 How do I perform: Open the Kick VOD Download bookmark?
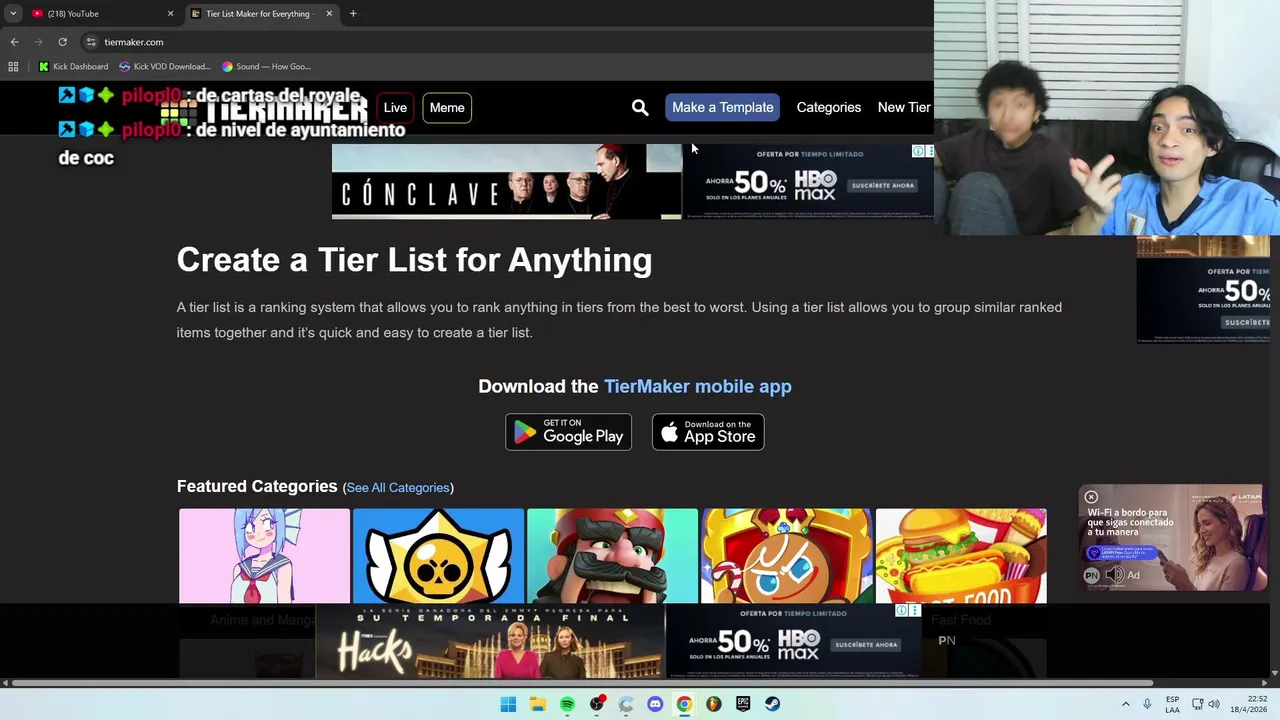165,67
